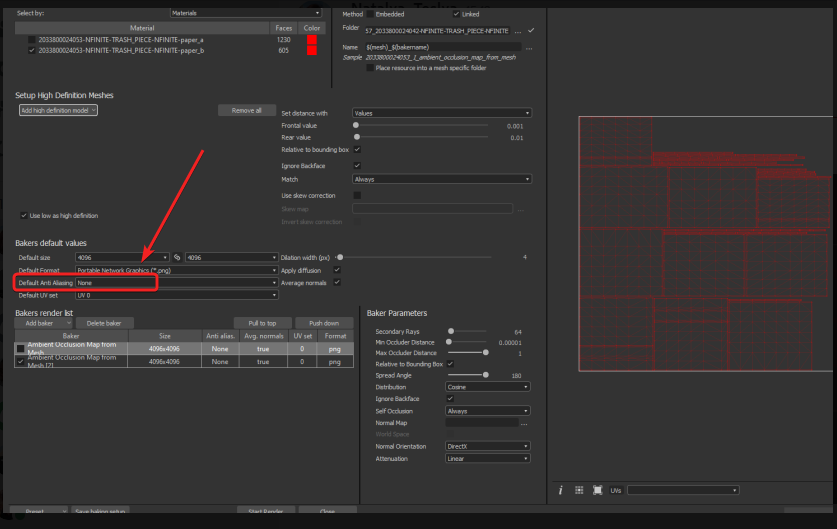This screenshot has height=529, width=837.
Task: Enable the Embedded method checkbox
Action: 370,14
